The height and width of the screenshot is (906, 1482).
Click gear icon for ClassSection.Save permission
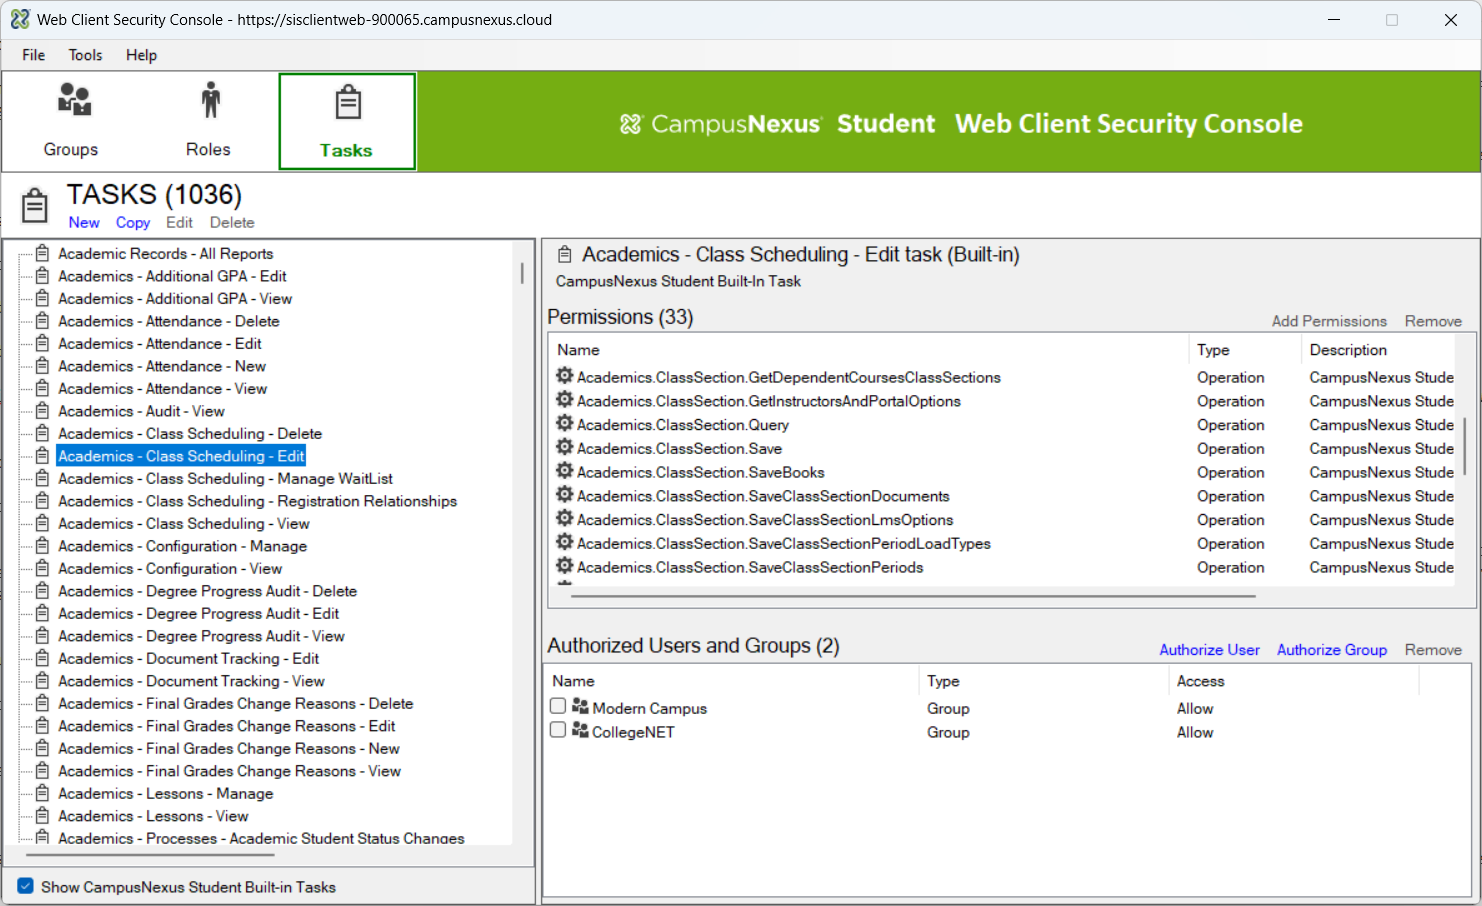point(565,447)
